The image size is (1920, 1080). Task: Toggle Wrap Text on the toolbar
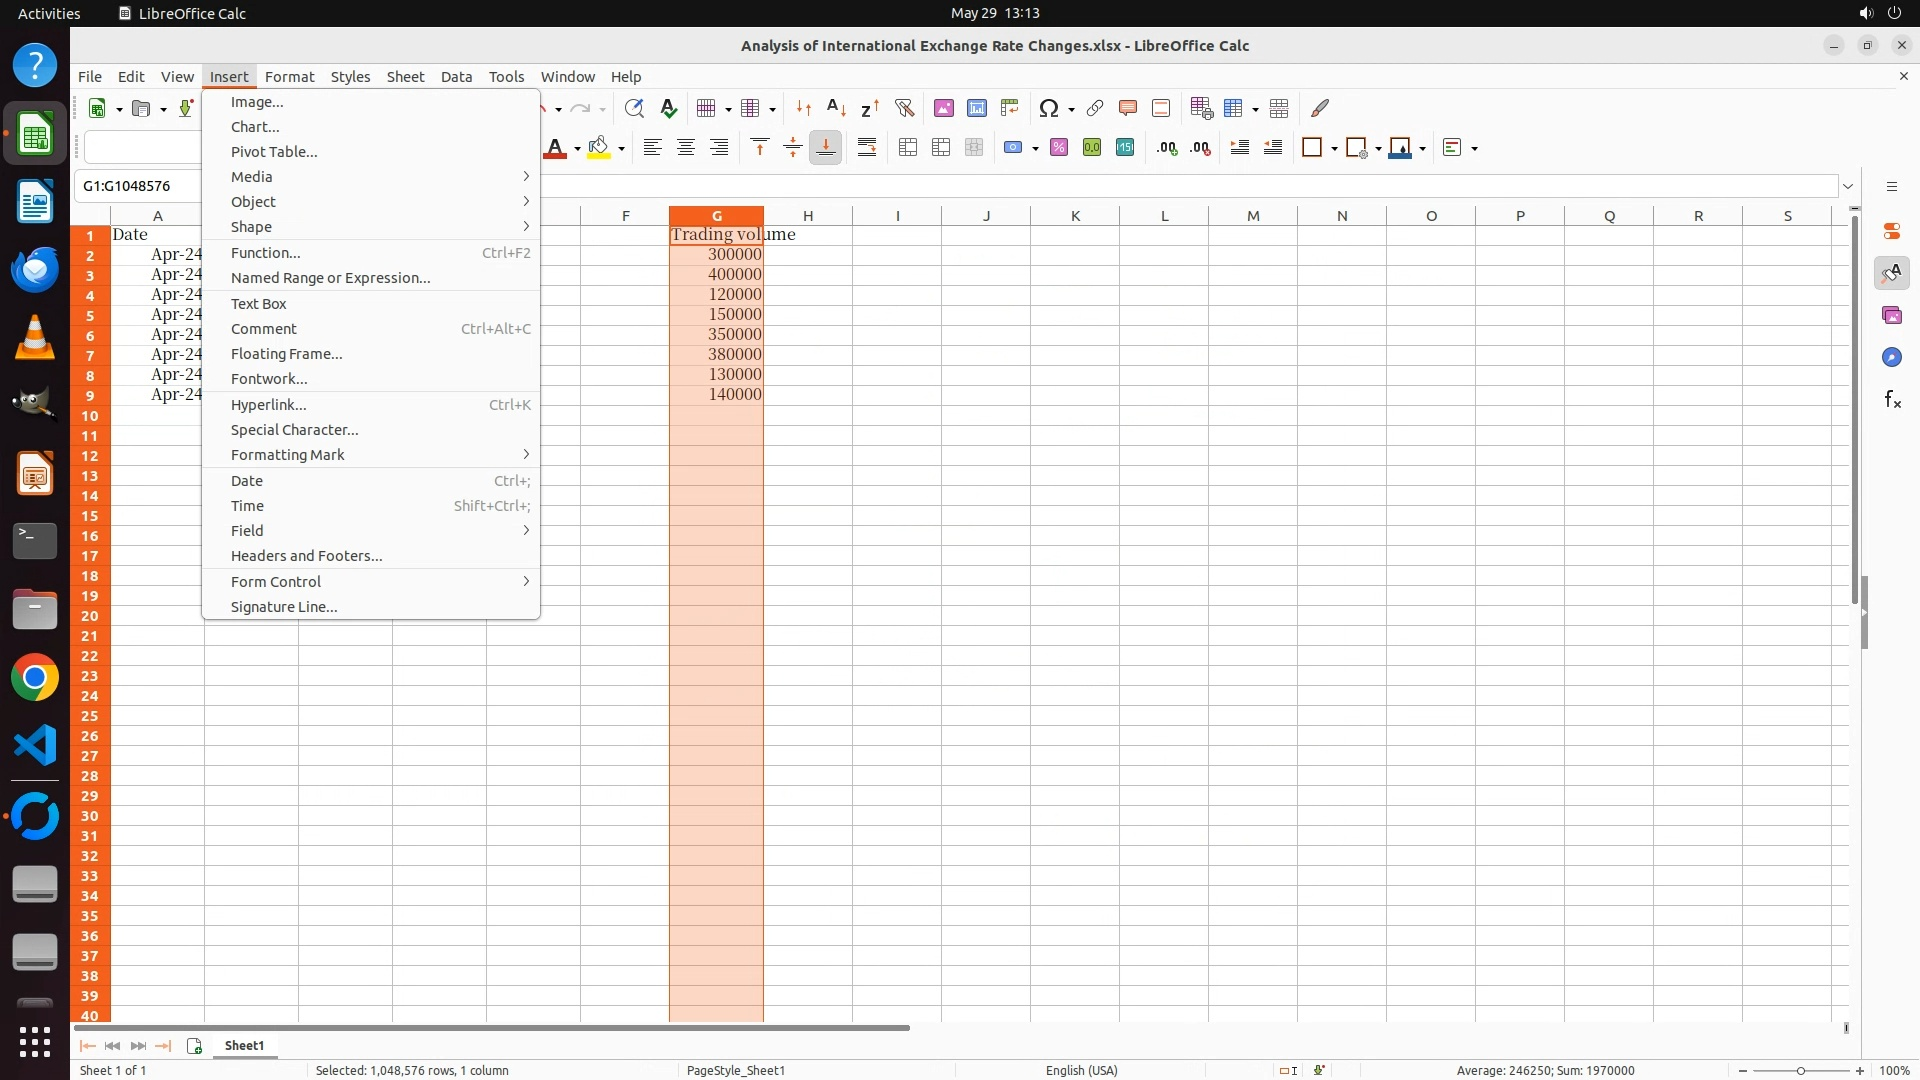tap(867, 148)
